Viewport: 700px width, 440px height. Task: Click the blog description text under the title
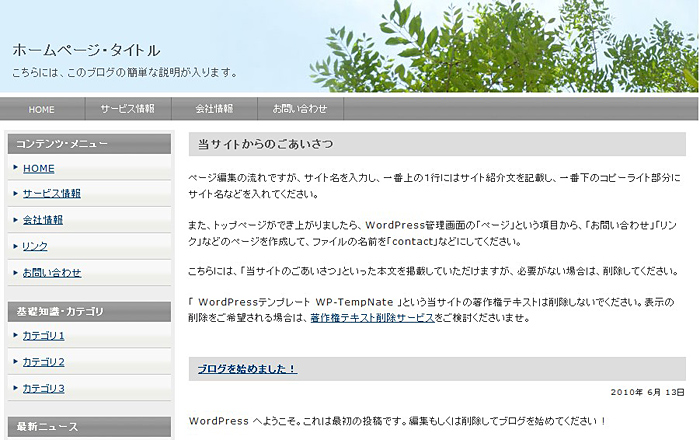(x=125, y=73)
